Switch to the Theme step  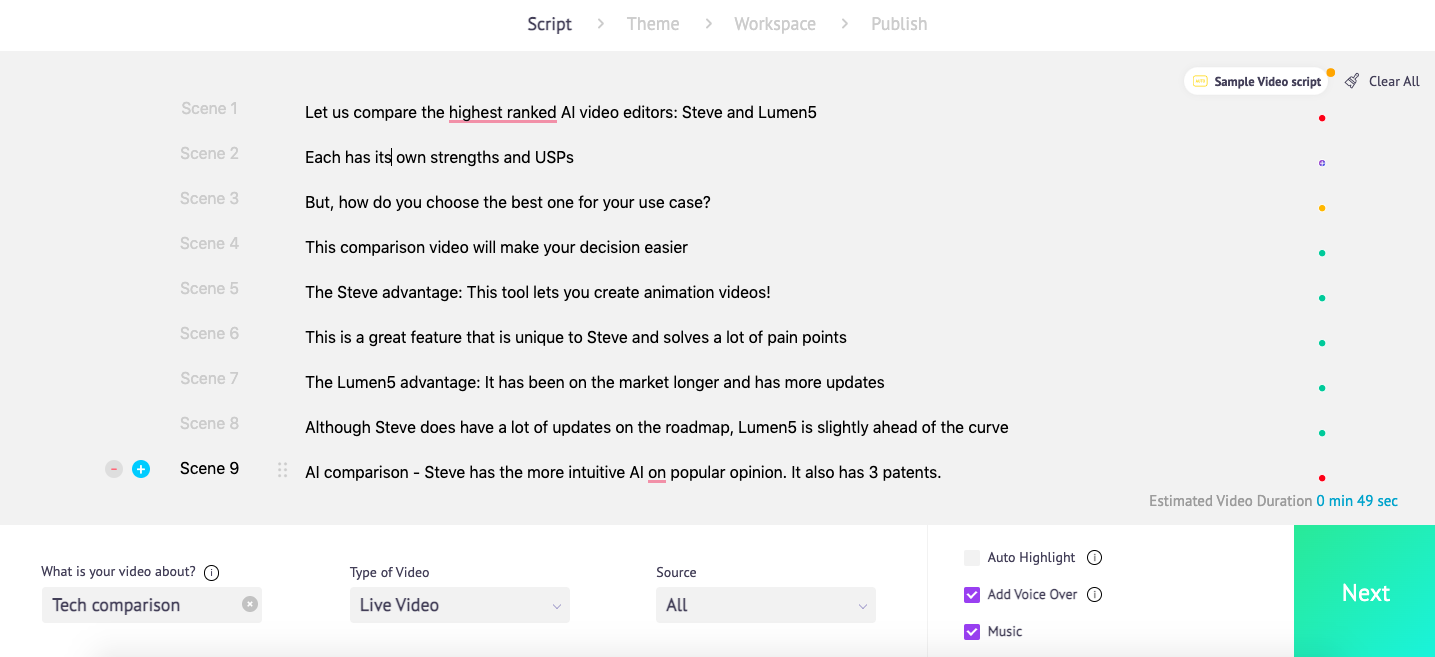[652, 23]
